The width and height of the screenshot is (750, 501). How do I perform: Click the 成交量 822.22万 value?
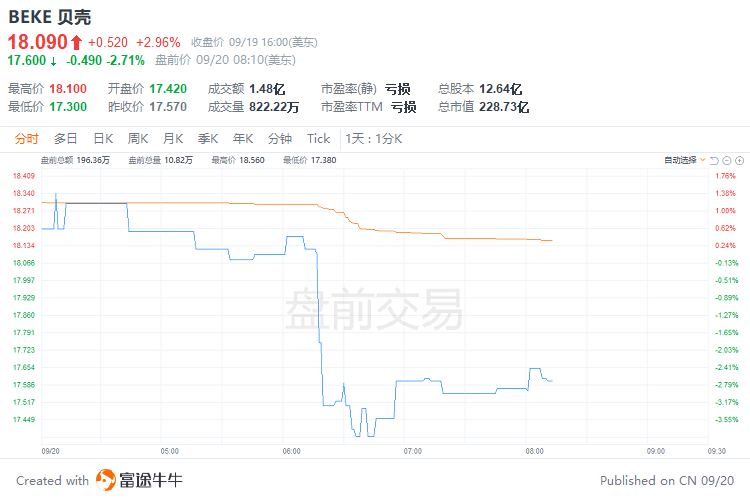click(274, 107)
